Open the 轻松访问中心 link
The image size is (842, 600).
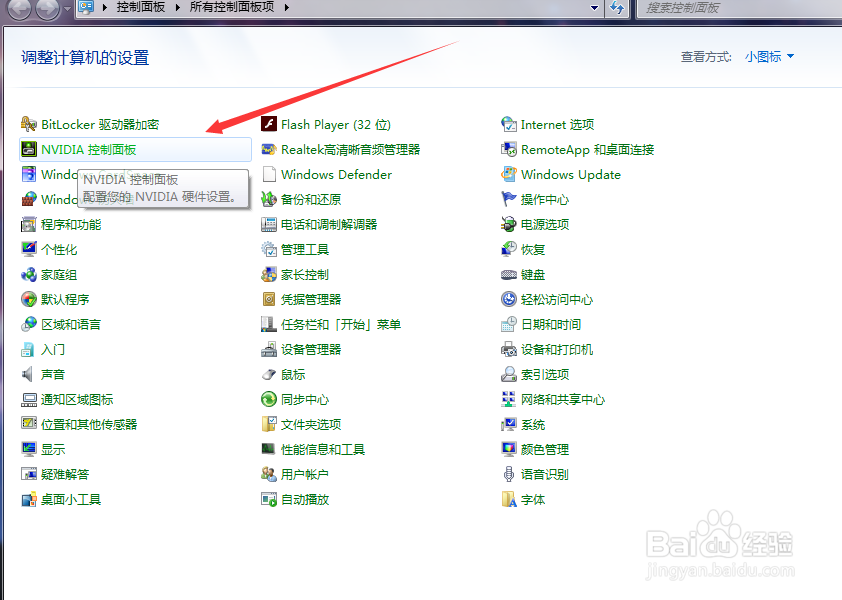click(557, 299)
